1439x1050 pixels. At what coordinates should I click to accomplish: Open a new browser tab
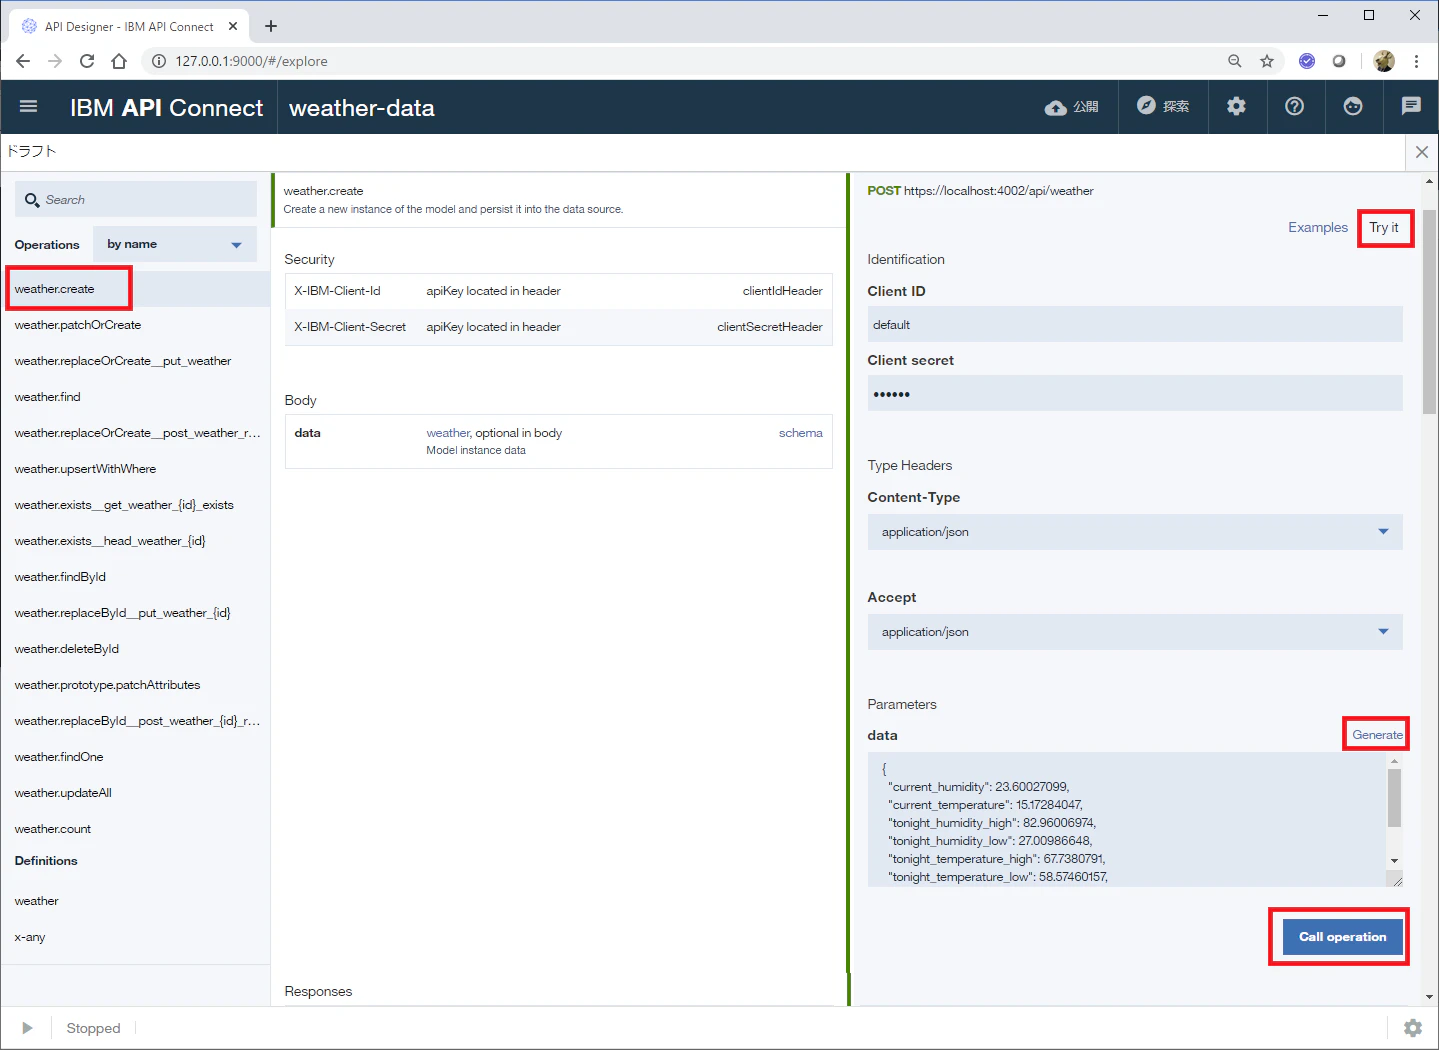pyautogui.click(x=270, y=26)
